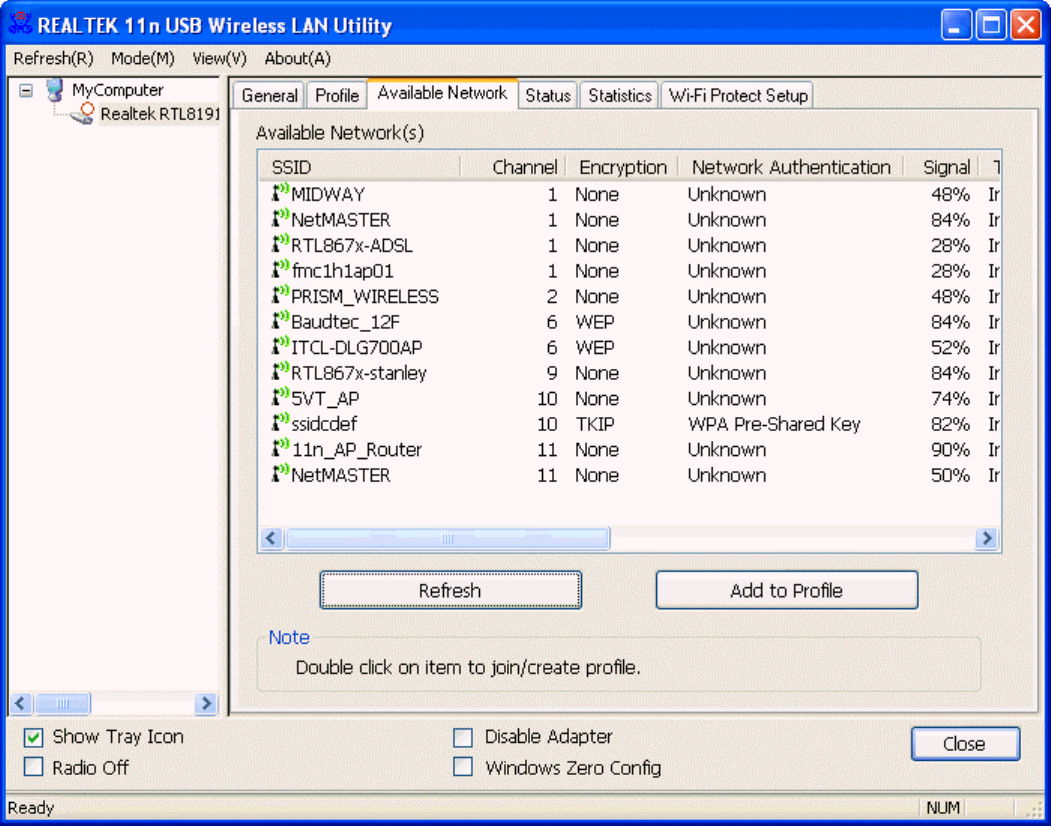The width and height of the screenshot is (1051, 826).
Task: Select the PRISM_WIRELESS network name
Action: click(365, 296)
